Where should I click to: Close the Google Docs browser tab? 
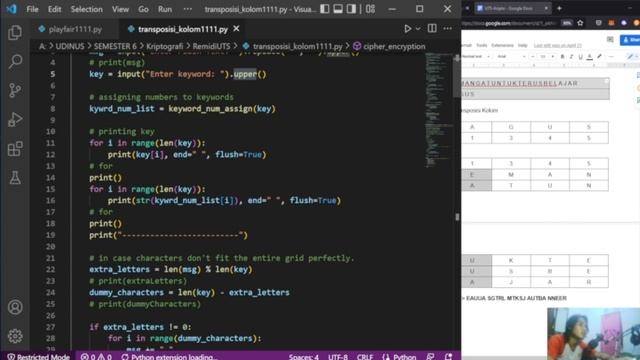click(546, 8)
